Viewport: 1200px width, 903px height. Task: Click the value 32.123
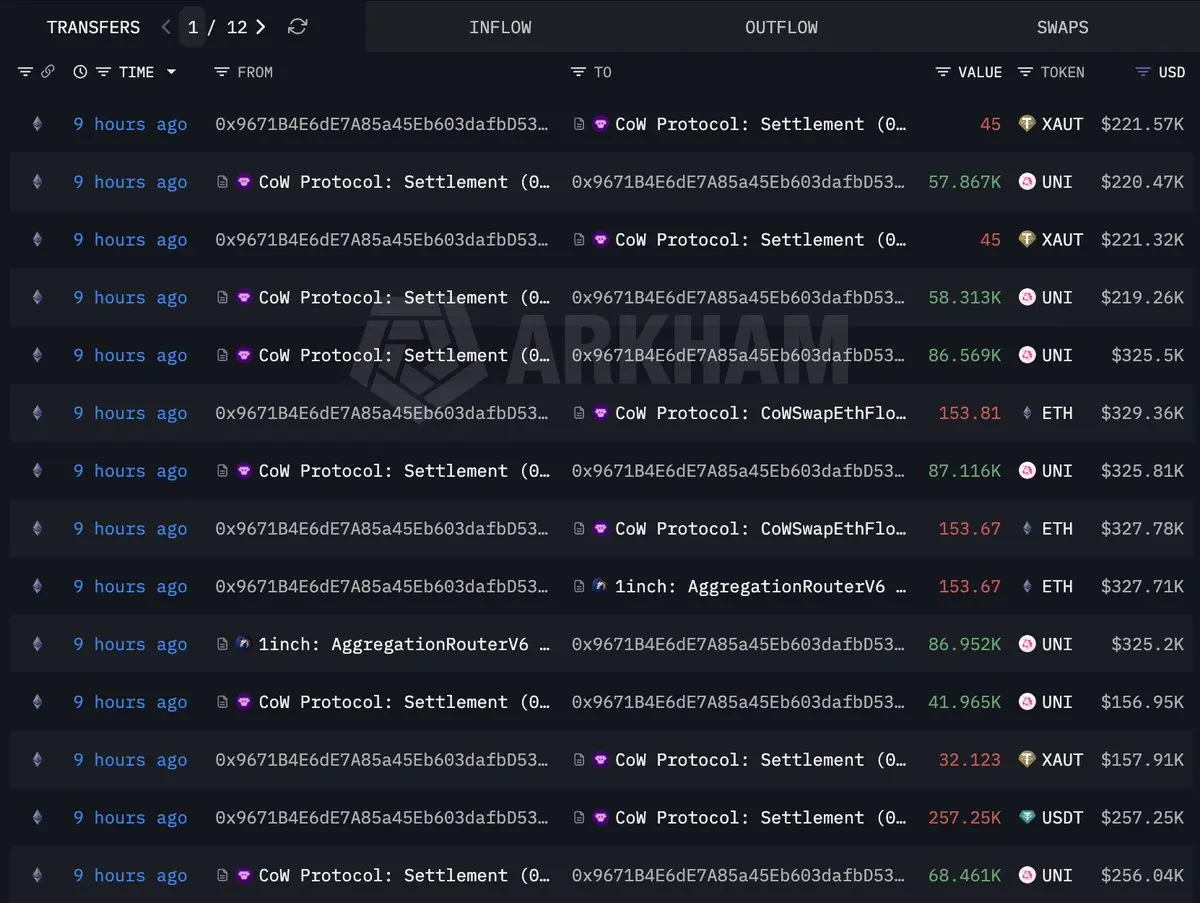point(969,760)
